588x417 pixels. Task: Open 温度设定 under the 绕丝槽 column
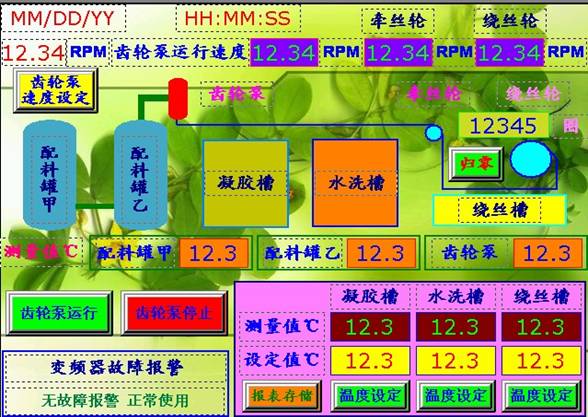(x=541, y=396)
